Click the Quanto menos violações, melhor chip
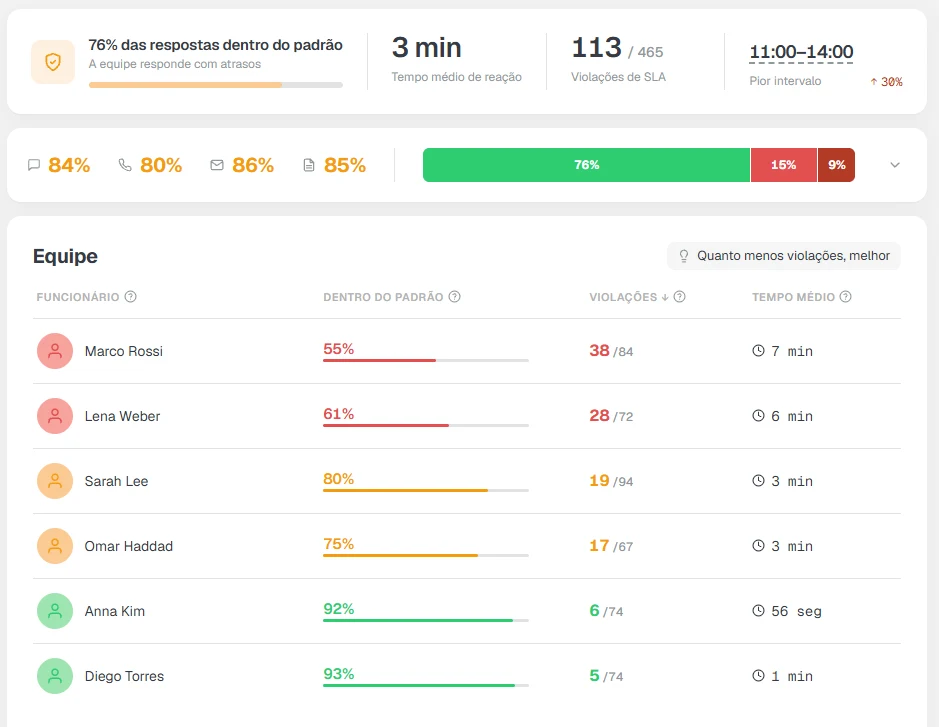939x727 pixels. [783, 256]
